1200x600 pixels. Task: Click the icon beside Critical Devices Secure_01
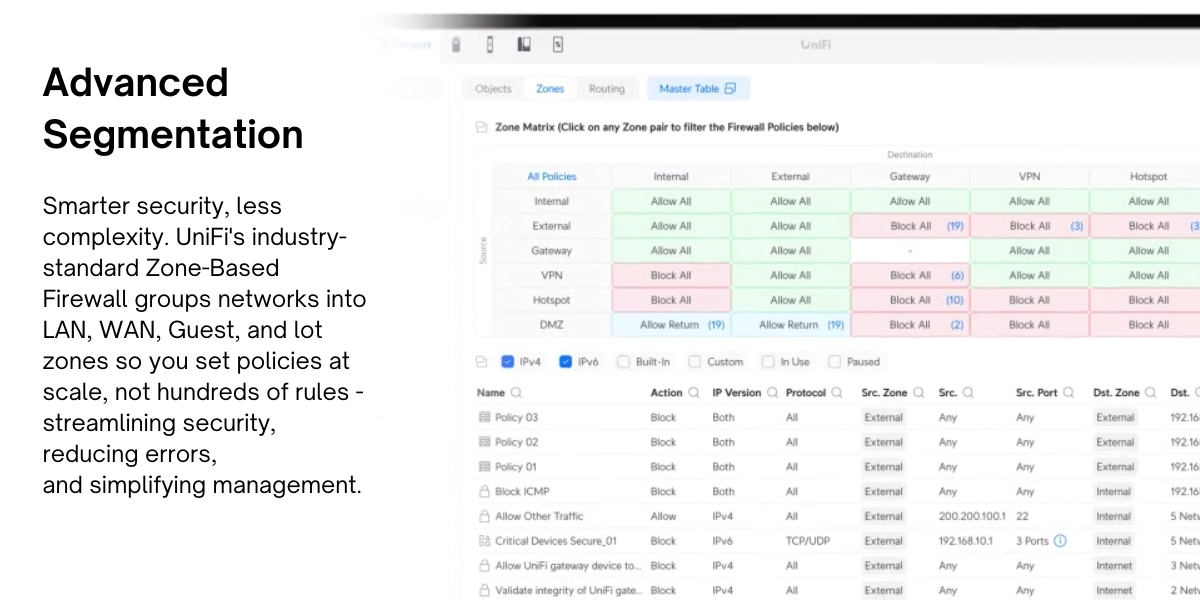pos(485,541)
